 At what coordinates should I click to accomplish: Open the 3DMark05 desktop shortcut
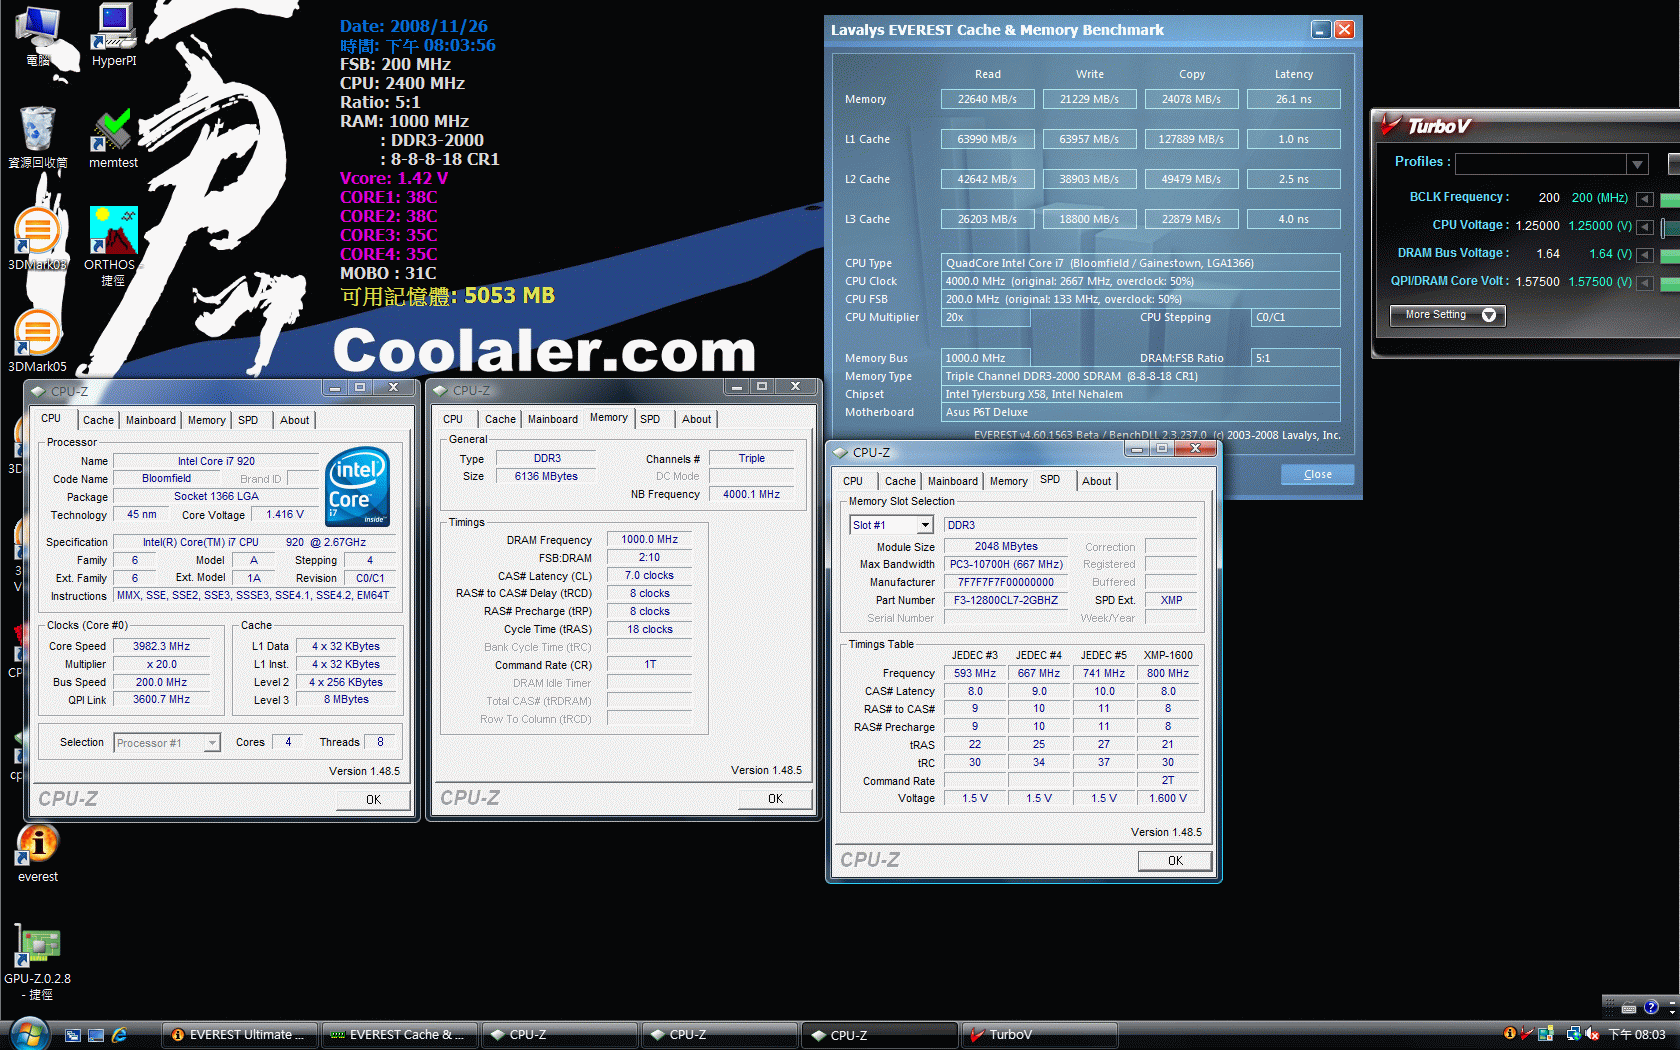pos(38,341)
